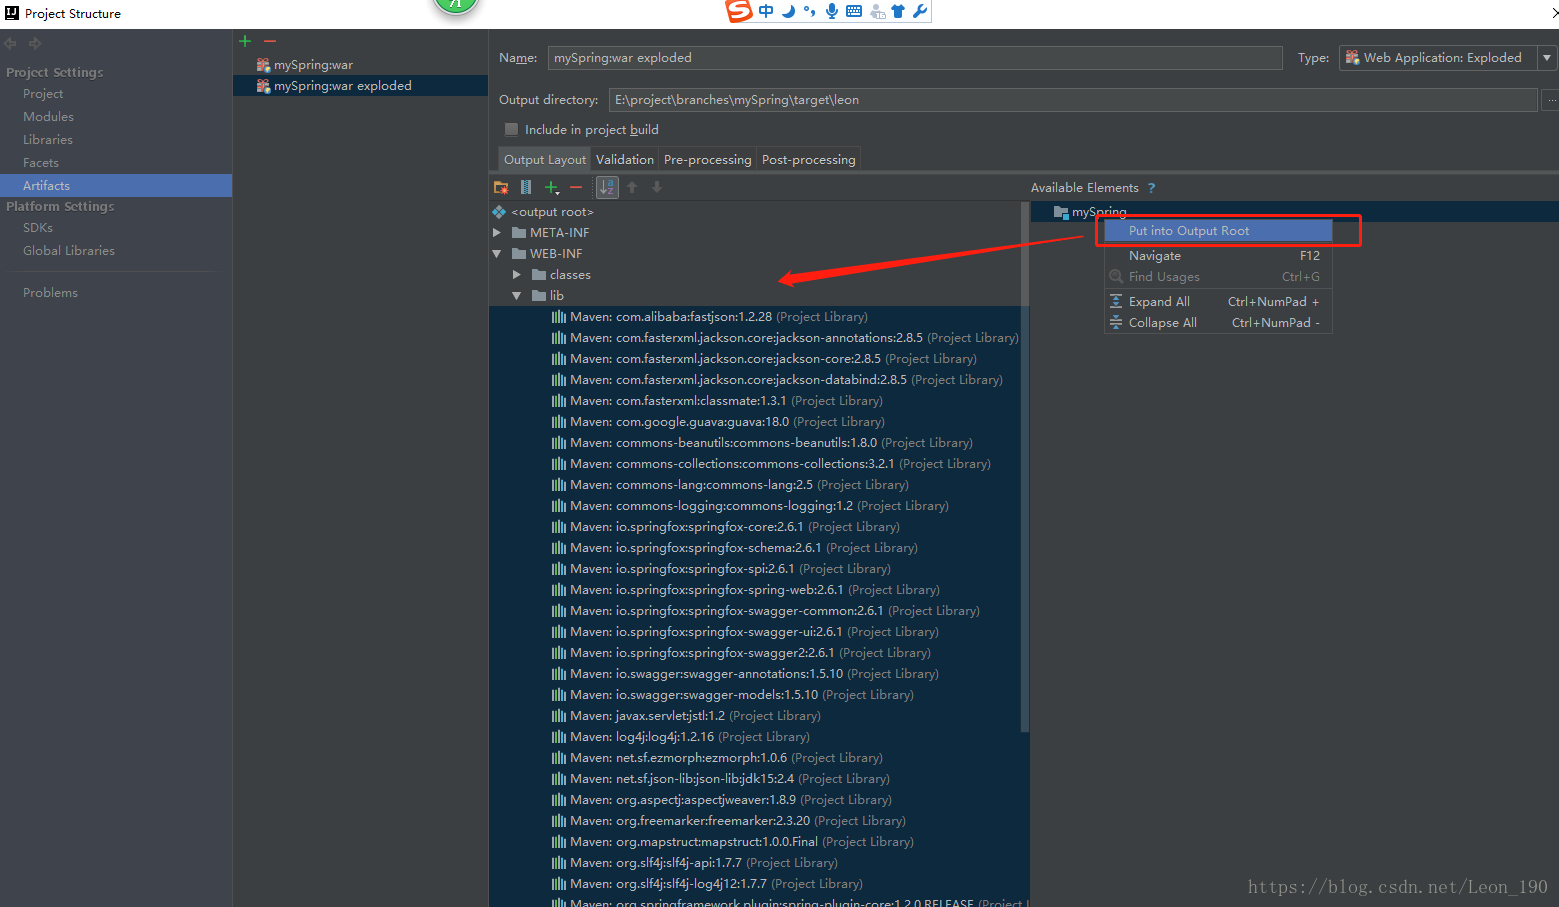Open Global Libraries under Platform Settings
This screenshot has height=907, width=1559.
[69, 251]
